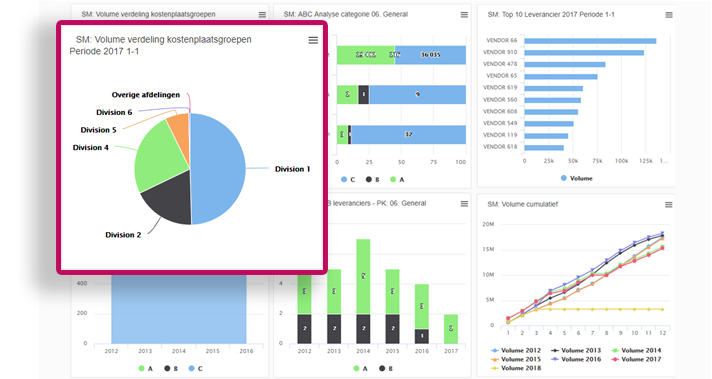Select the blue Division 1 pie slice
712x379 pixels.
[x=218, y=169]
